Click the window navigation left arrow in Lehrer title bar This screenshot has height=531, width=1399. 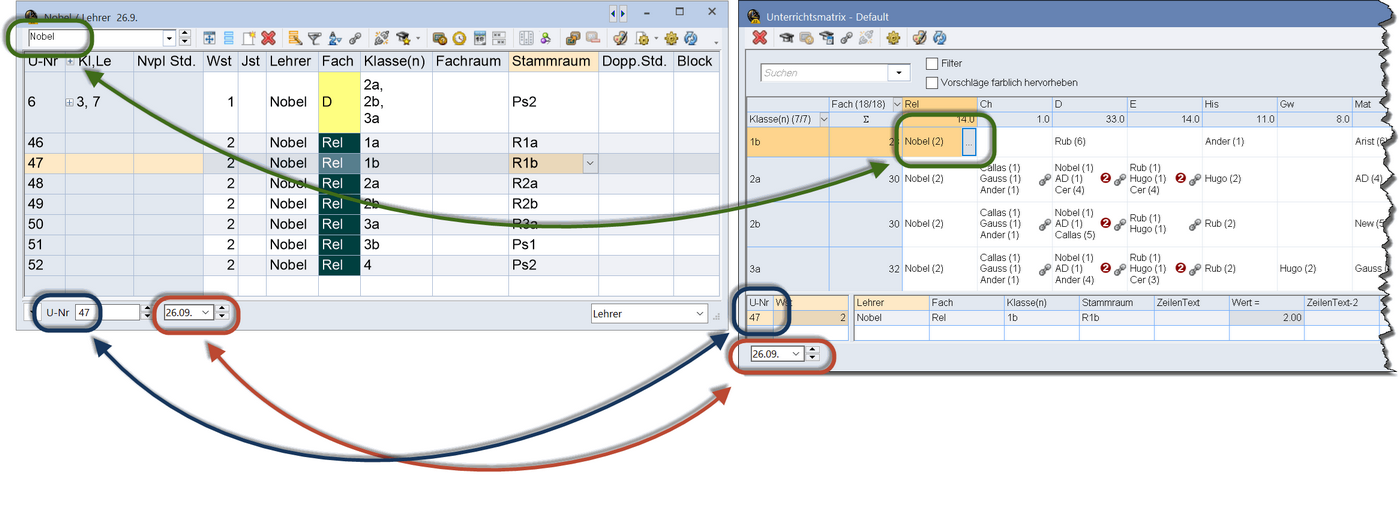pyautogui.click(x=615, y=13)
